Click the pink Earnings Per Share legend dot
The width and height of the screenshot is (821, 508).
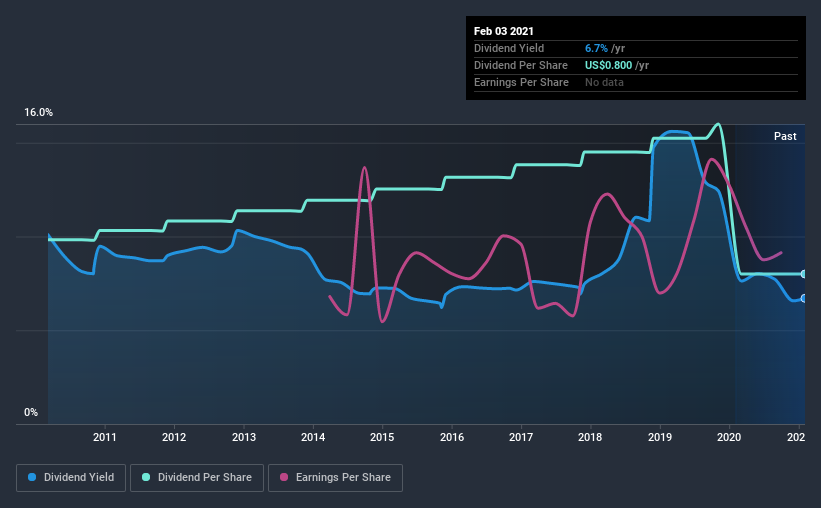tap(284, 477)
